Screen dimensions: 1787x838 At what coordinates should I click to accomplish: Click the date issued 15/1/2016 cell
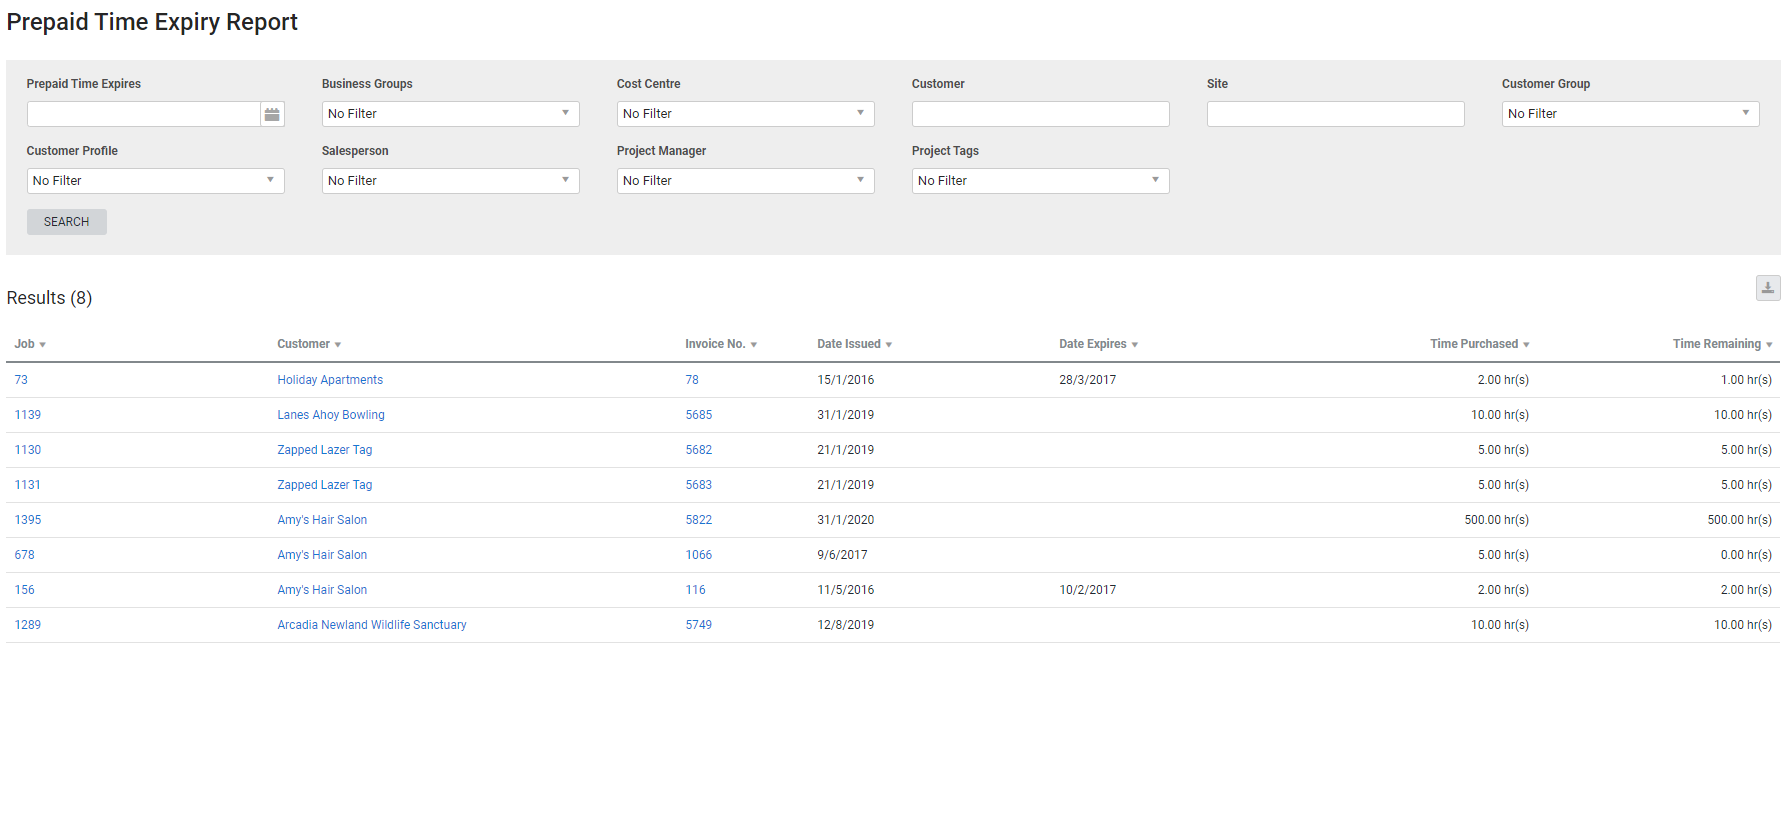[x=846, y=380]
